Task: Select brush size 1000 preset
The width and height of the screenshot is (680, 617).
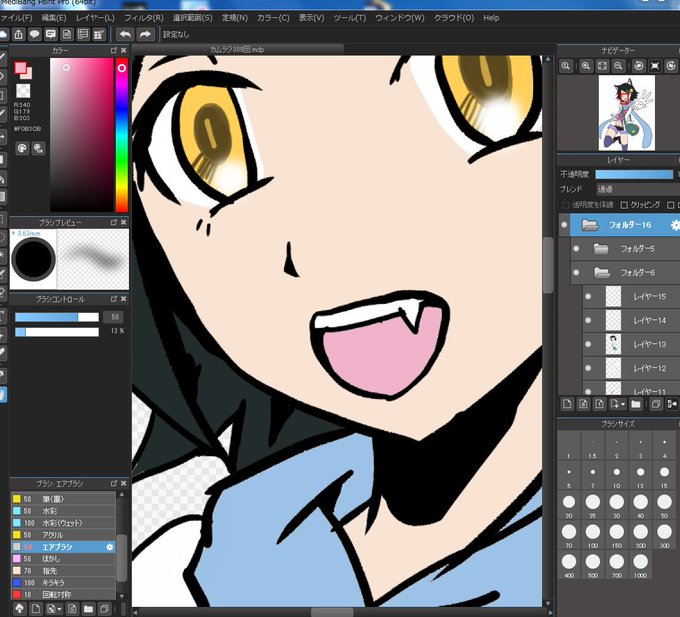Action: [640, 565]
